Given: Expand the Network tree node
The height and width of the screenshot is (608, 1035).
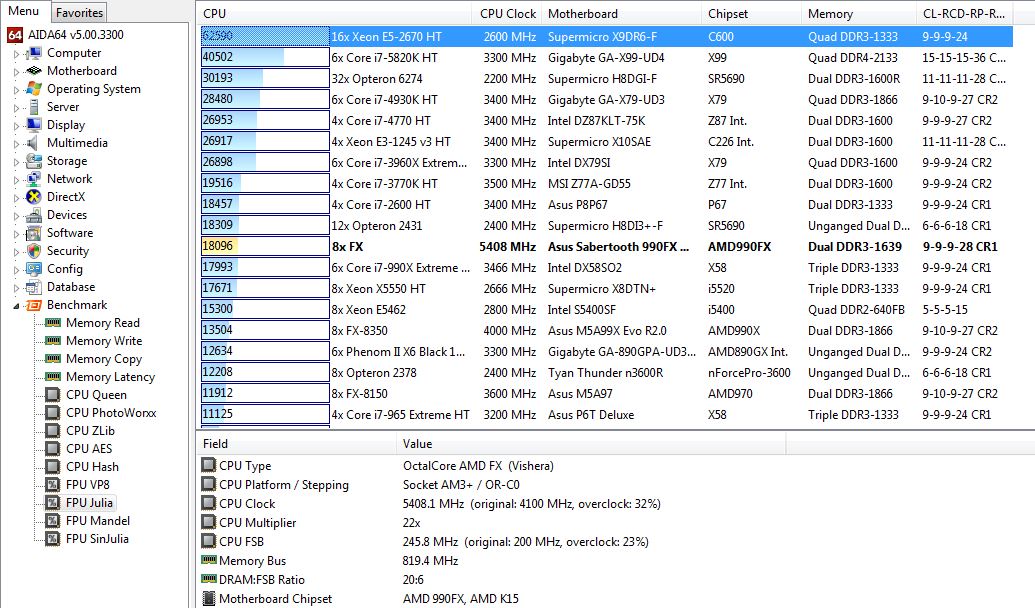Looking at the screenshot, I should click(17, 180).
